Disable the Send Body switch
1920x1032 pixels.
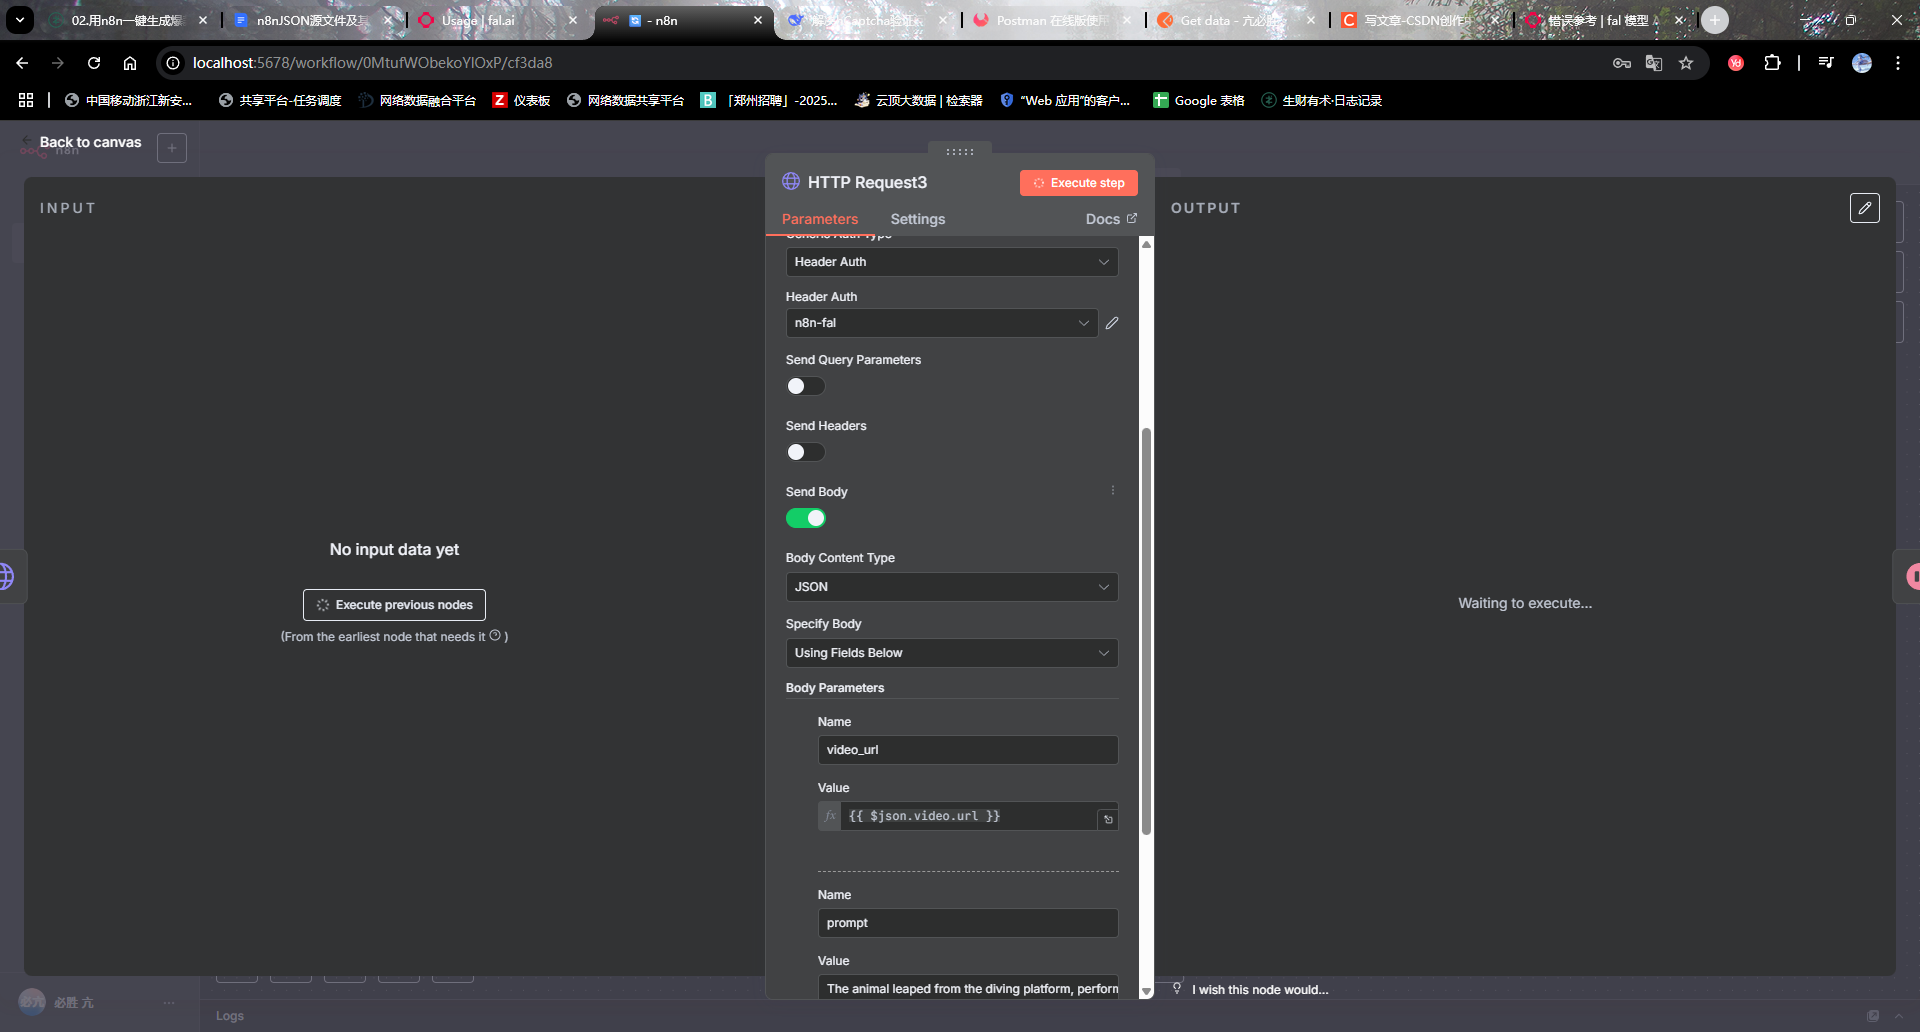[805, 518]
